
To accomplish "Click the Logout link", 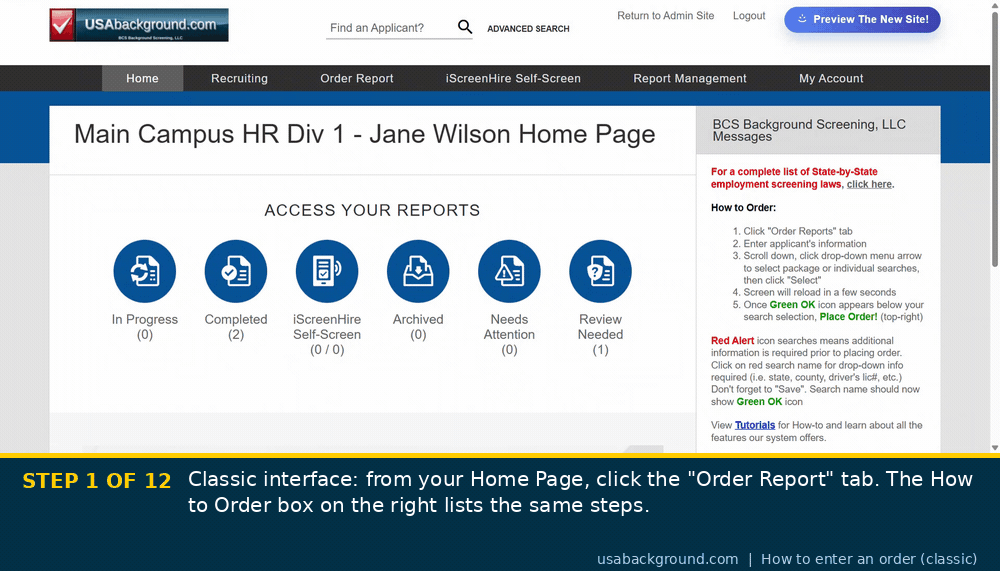I will coord(749,16).
